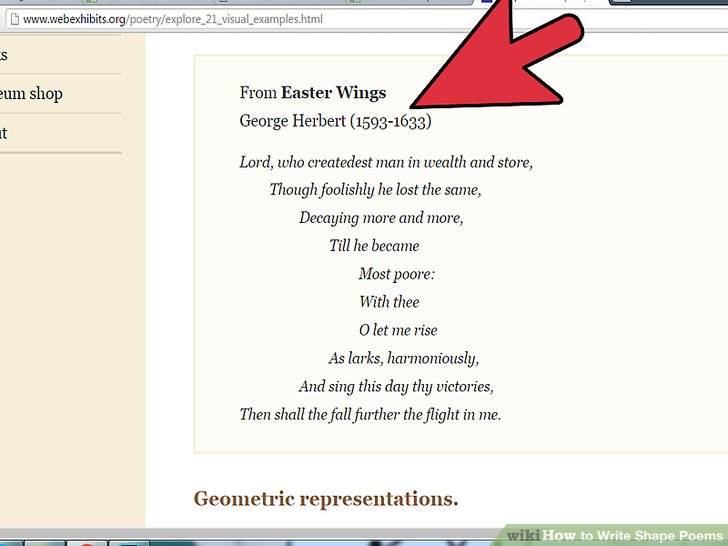The height and width of the screenshot is (546, 728).
Task: Click the line "As larks, harmoniously,"
Action: tap(403, 358)
